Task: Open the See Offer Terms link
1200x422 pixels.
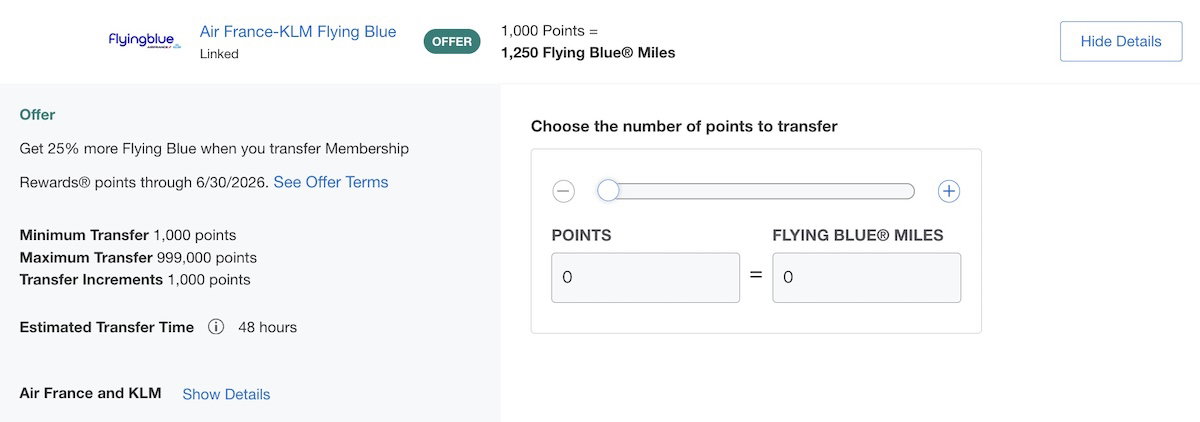Action: 331,182
